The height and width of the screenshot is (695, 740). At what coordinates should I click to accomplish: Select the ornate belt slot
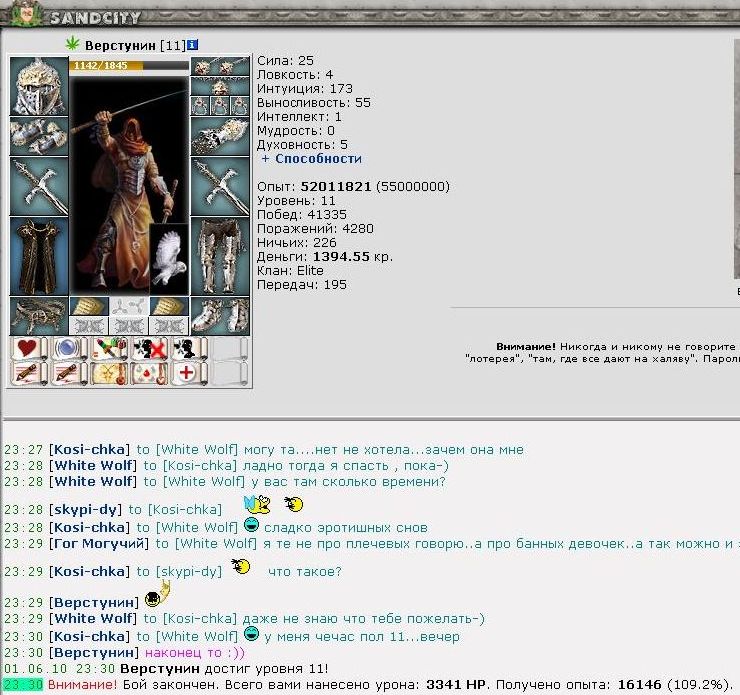[x=39, y=316]
